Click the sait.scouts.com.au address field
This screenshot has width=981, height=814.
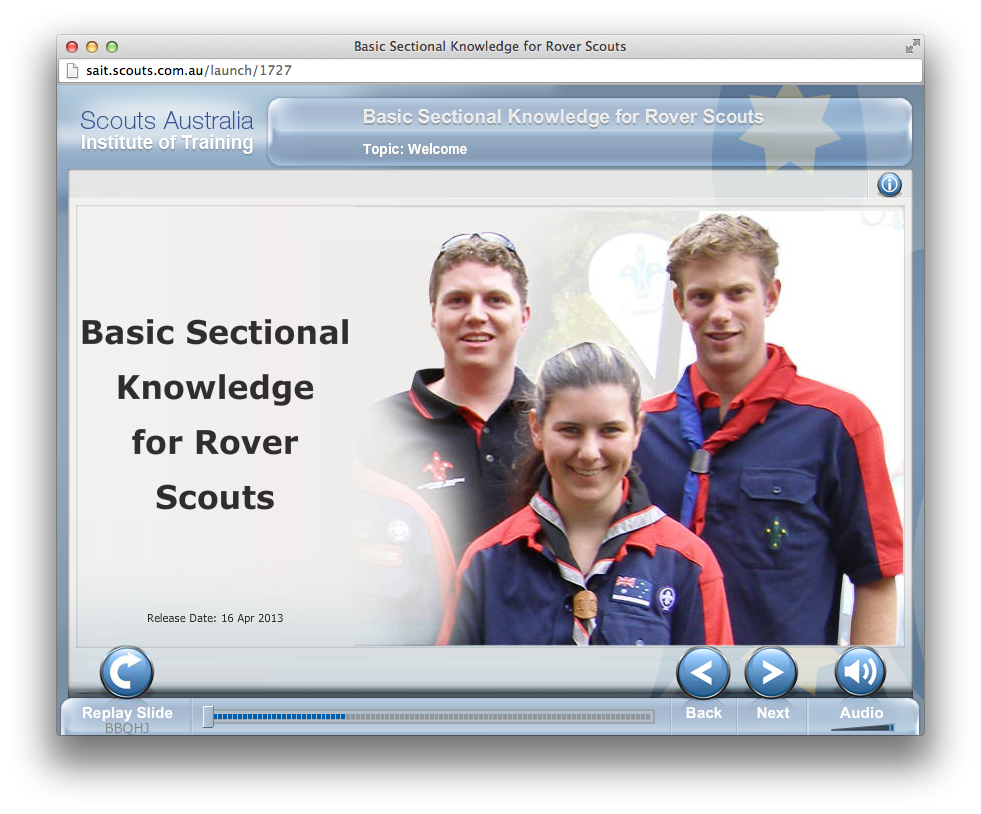coord(490,70)
